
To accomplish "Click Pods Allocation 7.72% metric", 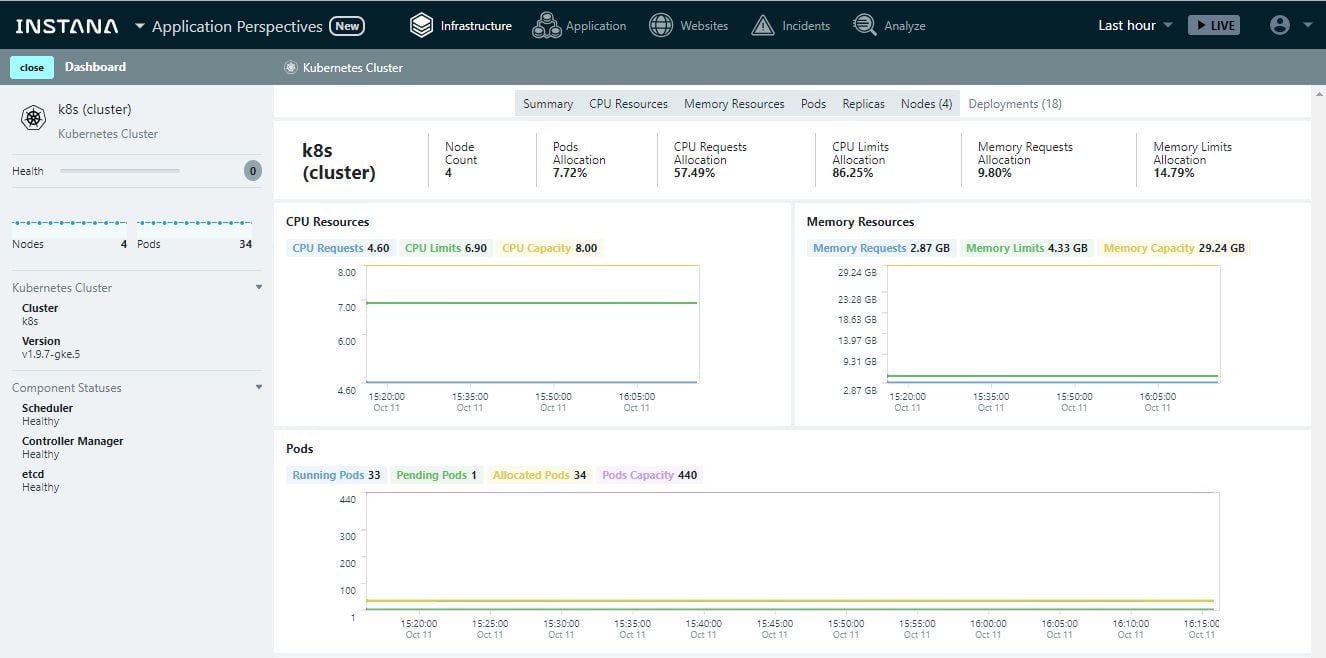I will coord(579,160).
